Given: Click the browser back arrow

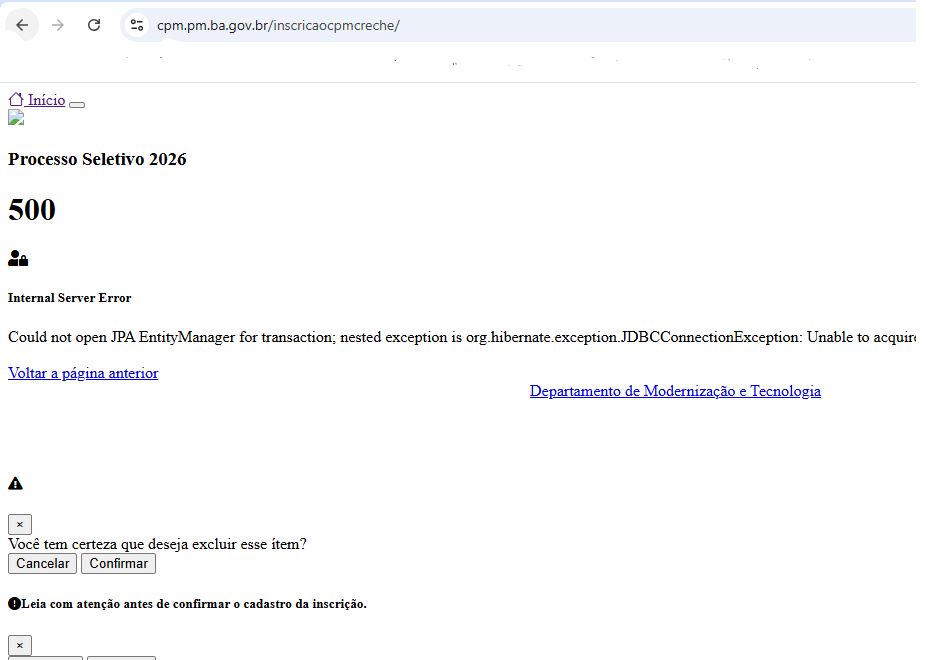Looking at the screenshot, I should 22,25.
